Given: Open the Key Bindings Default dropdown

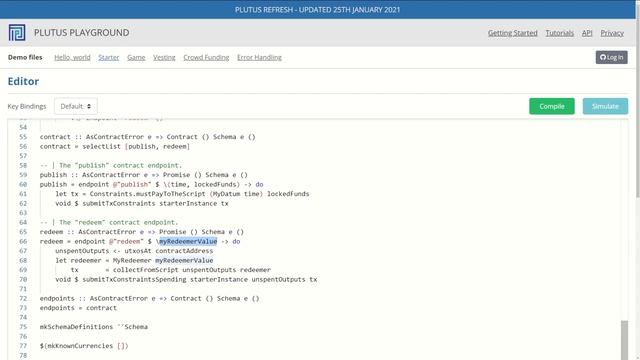Looking at the screenshot, I should point(76,106).
